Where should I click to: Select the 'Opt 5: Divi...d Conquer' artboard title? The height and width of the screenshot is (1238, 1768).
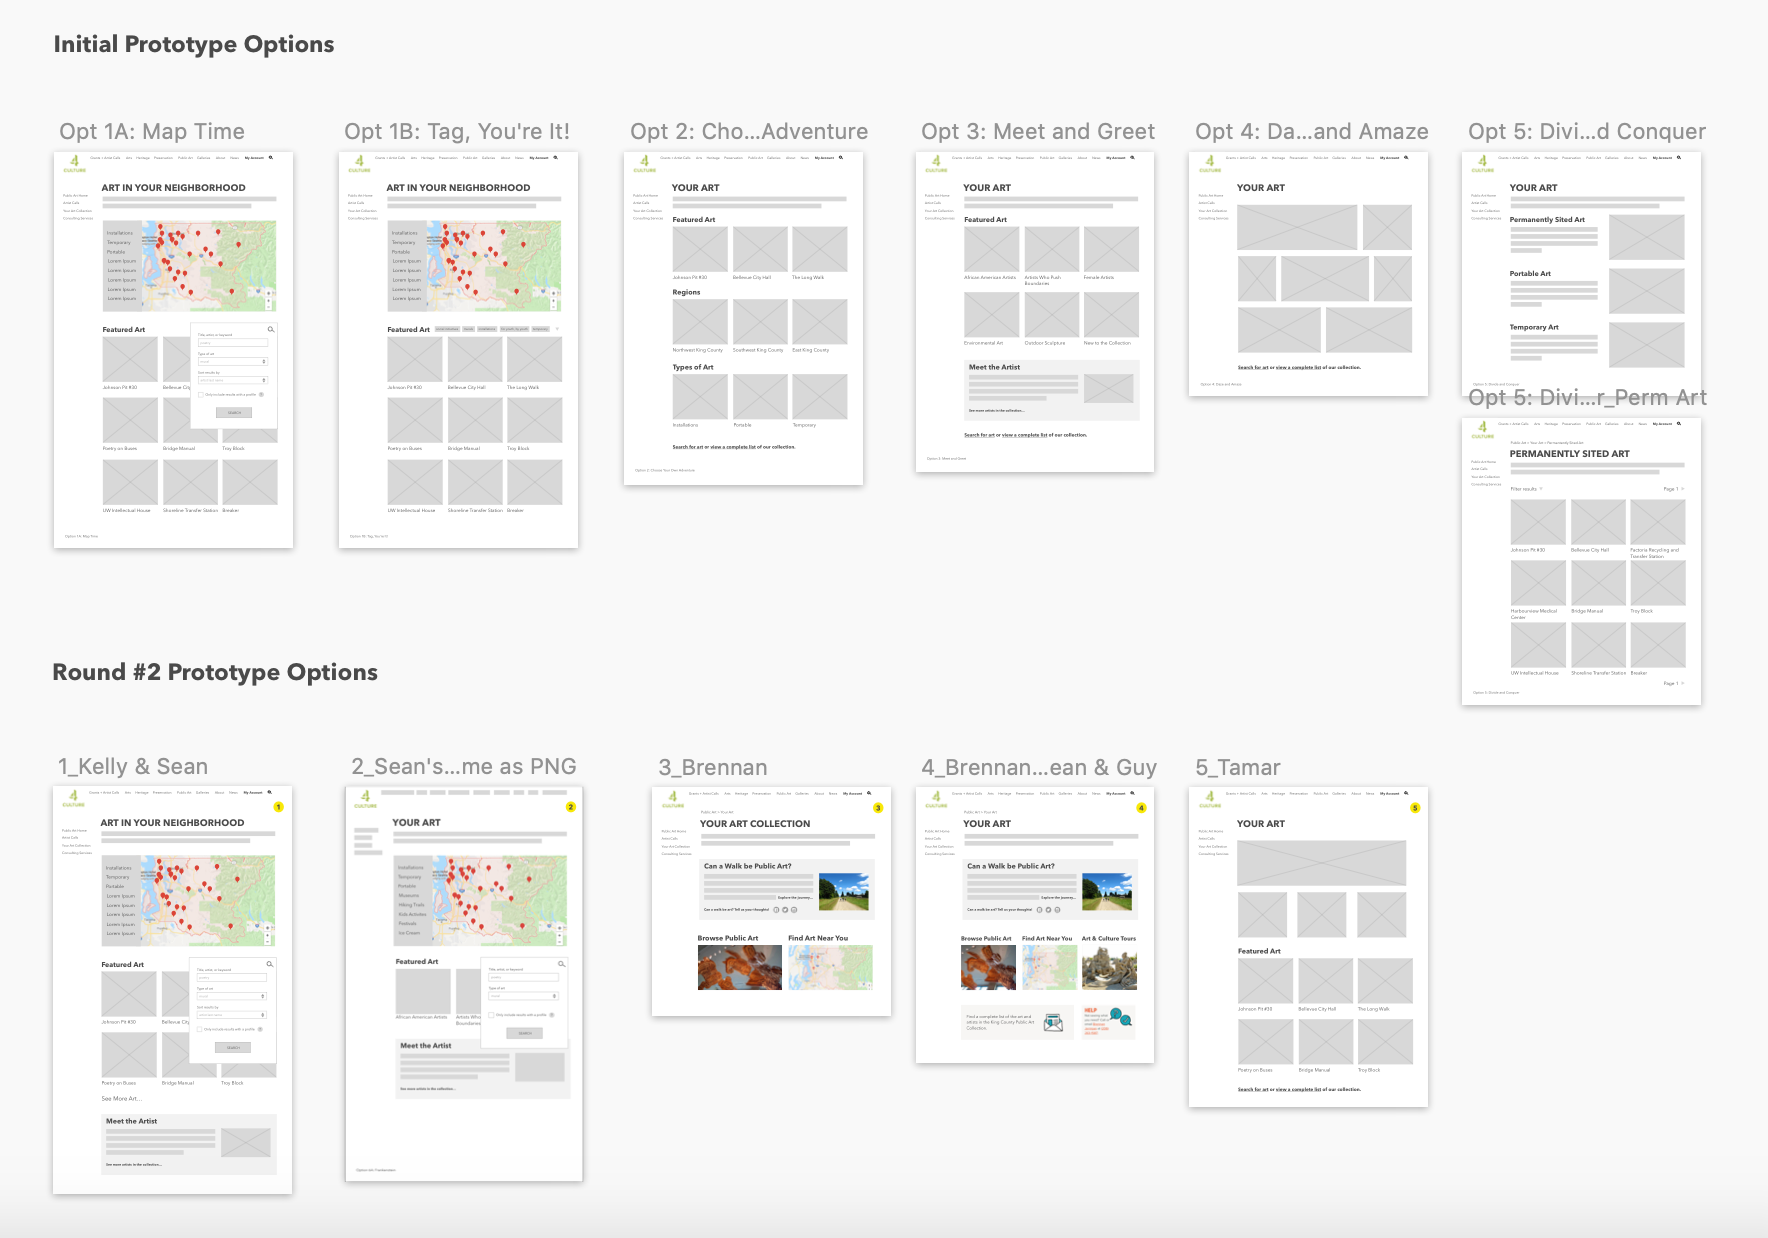(x=1587, y=132)
